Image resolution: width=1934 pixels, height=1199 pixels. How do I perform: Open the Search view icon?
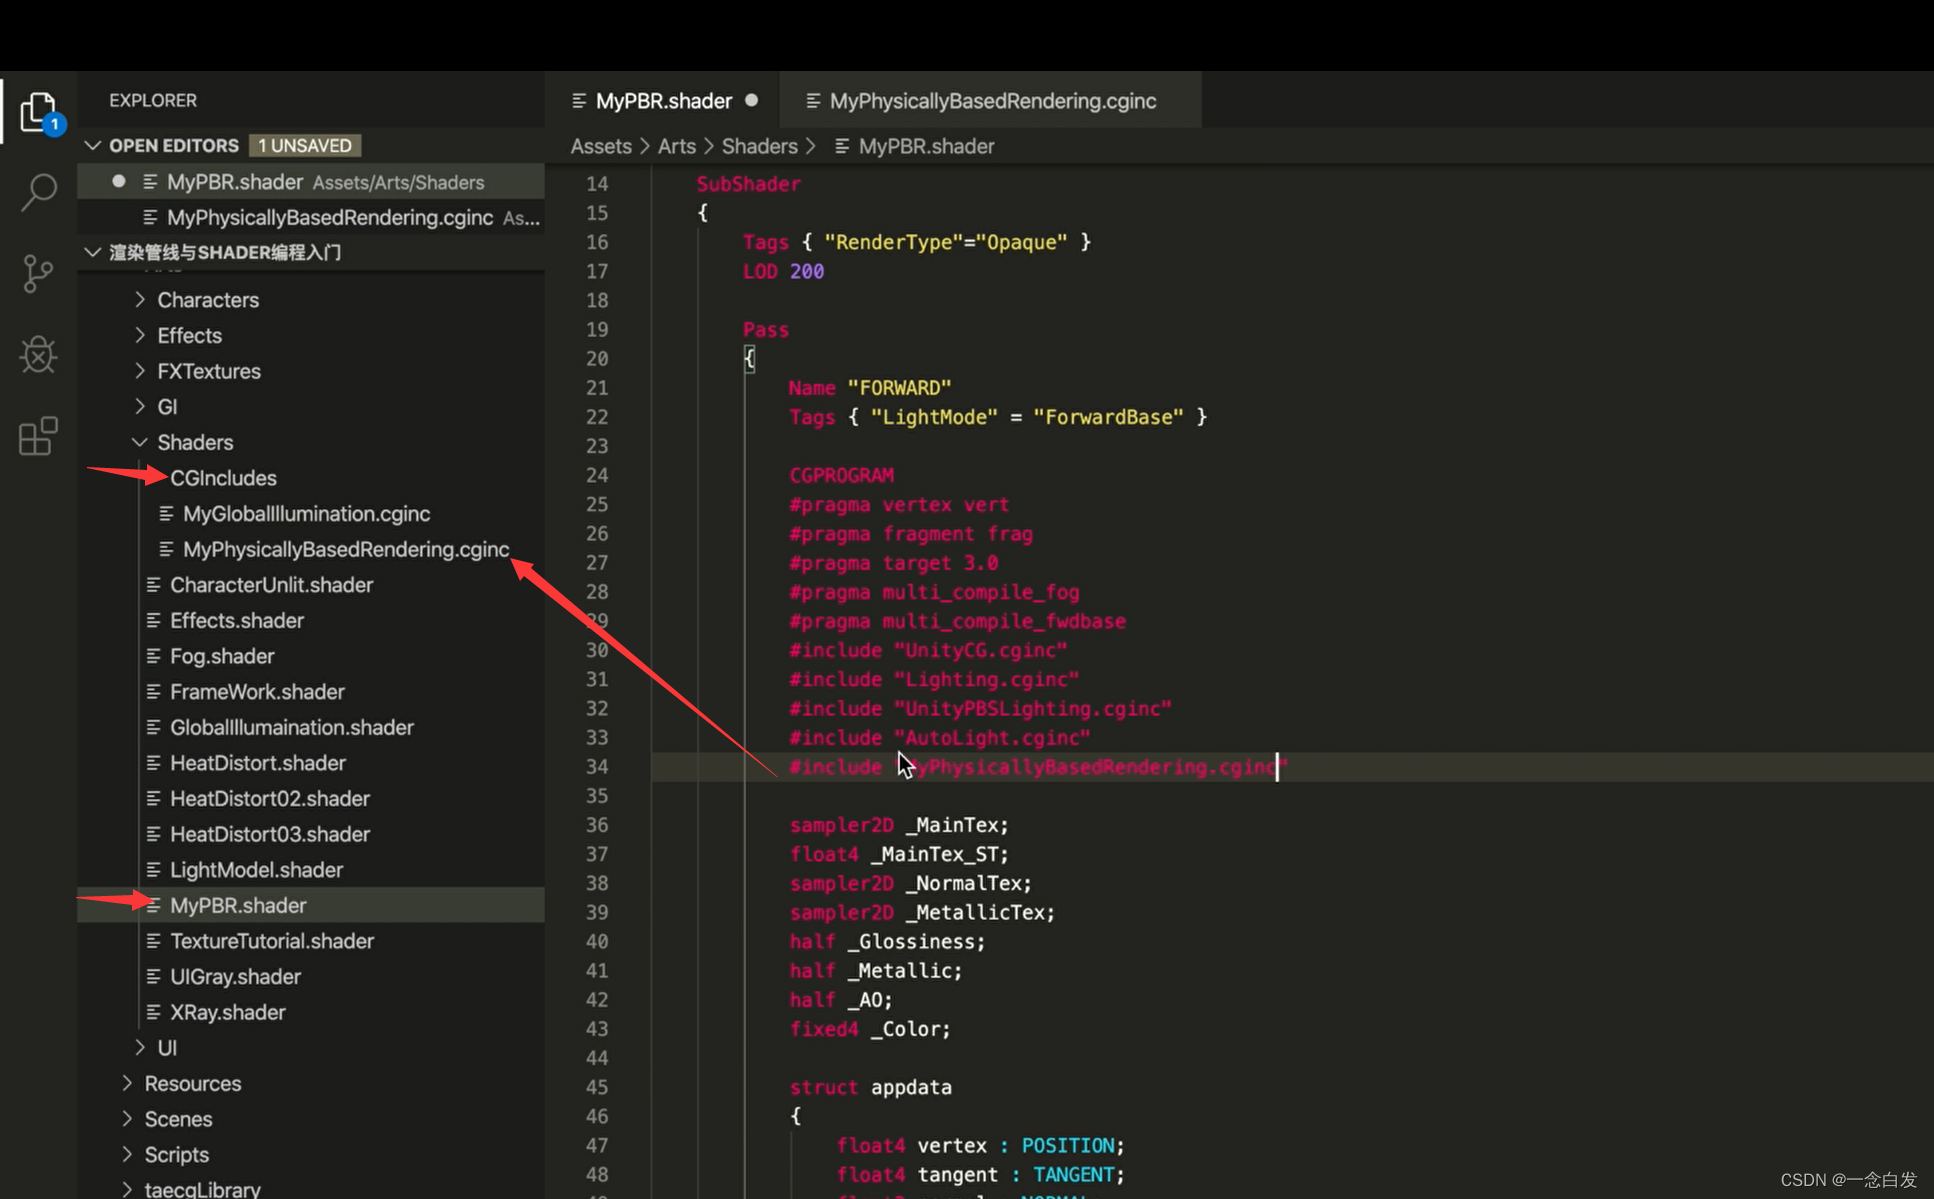(38, 192)
